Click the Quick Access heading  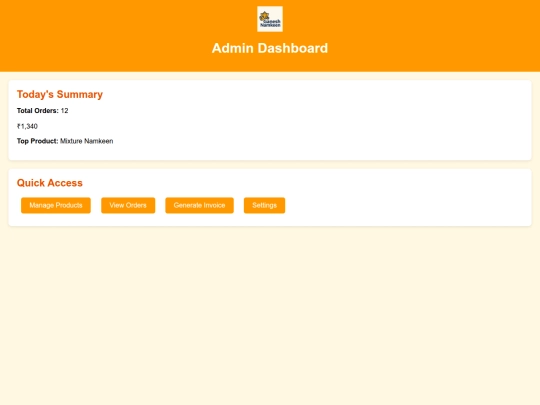click(50, 183)
